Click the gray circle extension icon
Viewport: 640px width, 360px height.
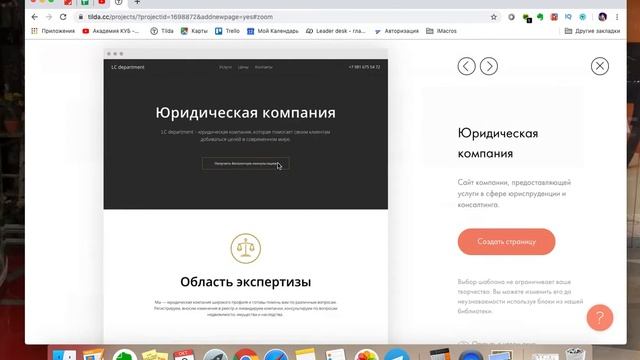click(511, 17)
